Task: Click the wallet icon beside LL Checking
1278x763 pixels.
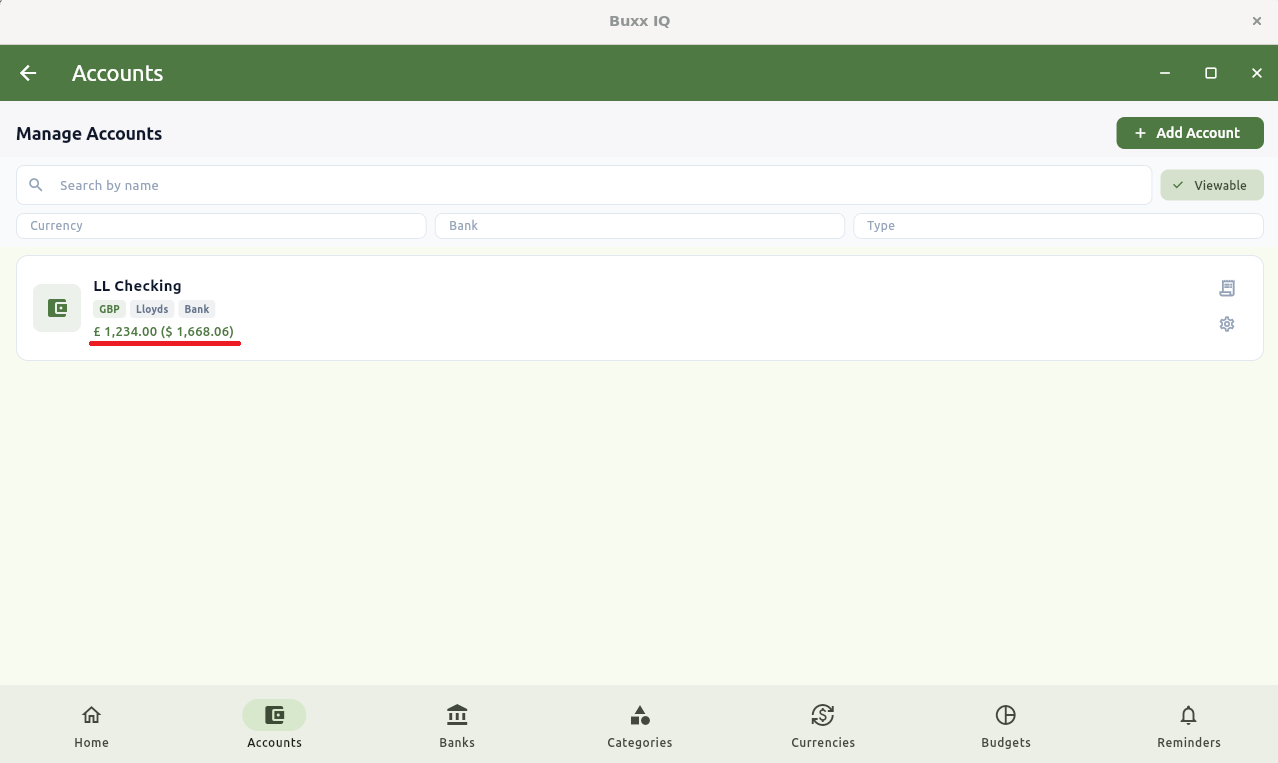Action: pos(57,308)
